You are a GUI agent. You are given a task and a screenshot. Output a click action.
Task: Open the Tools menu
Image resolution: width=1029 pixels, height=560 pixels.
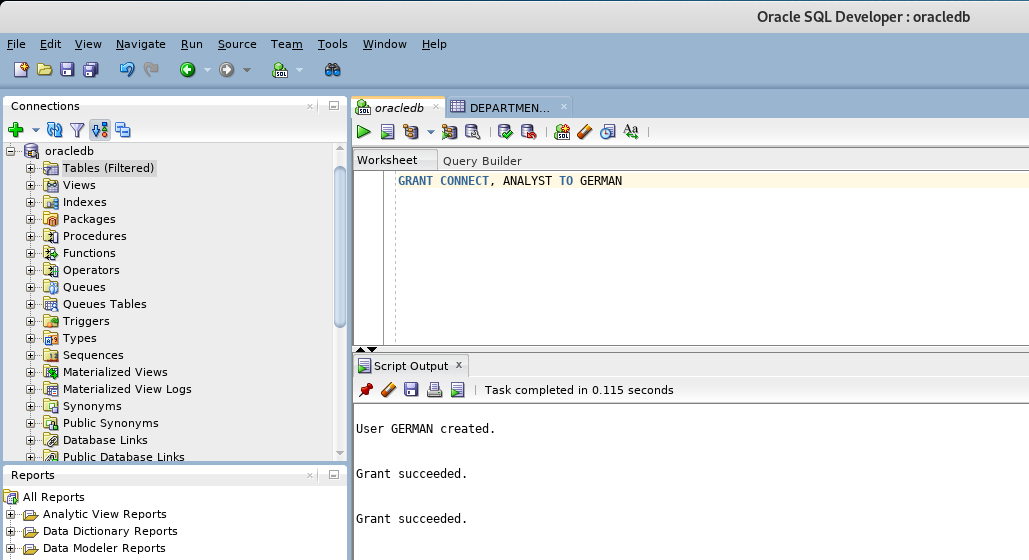coord(332,44)
